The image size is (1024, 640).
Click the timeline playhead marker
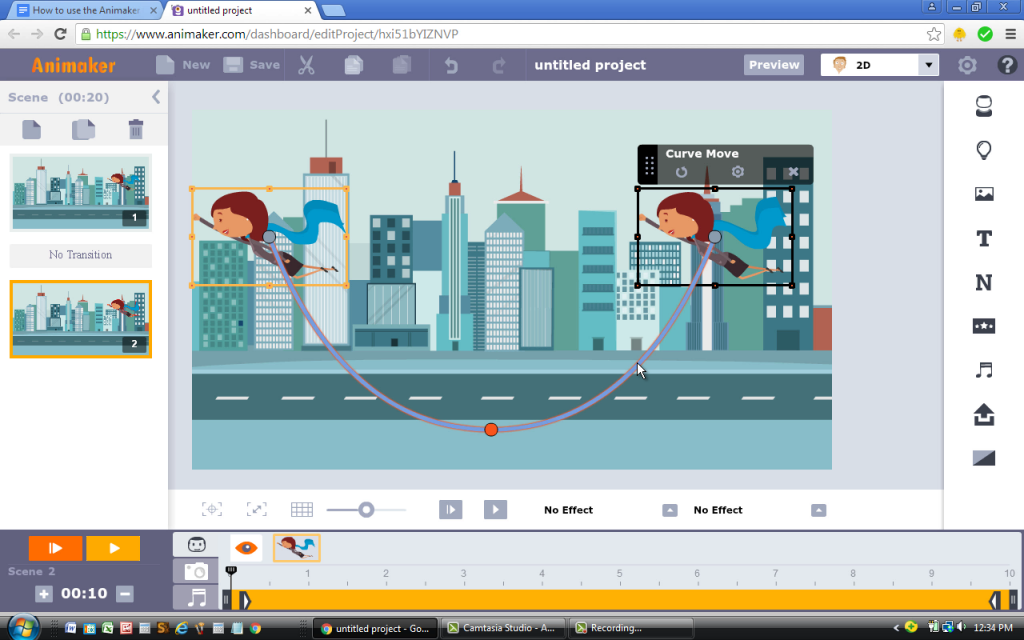pyautogui.click(x=231, y=571)
